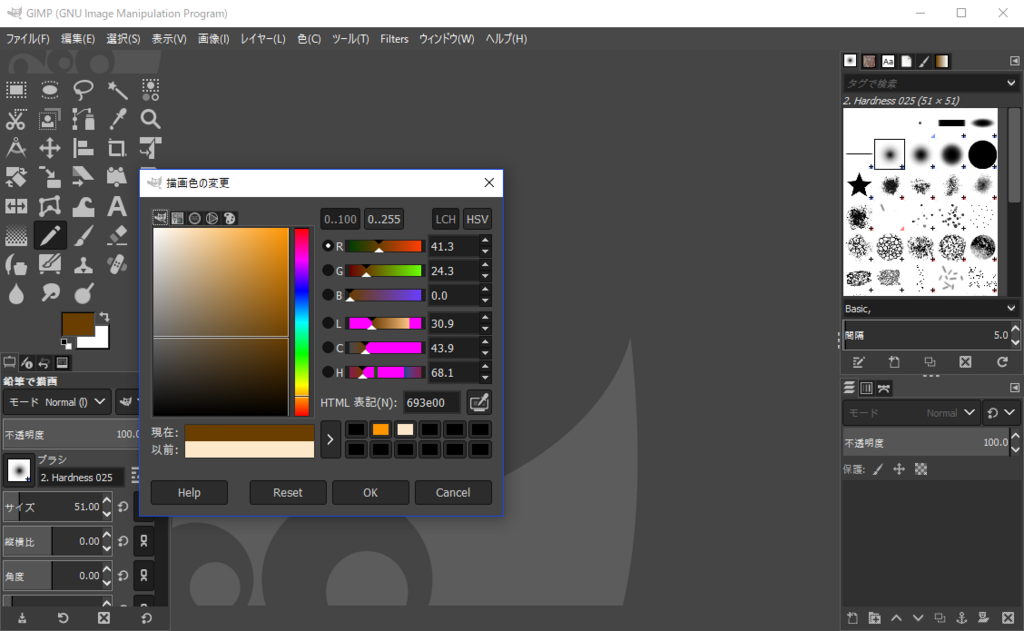This screenshot has width=1024, height=631.
Task: Click eyedropper icon next to HTML notation
Action: click(479, 402)
